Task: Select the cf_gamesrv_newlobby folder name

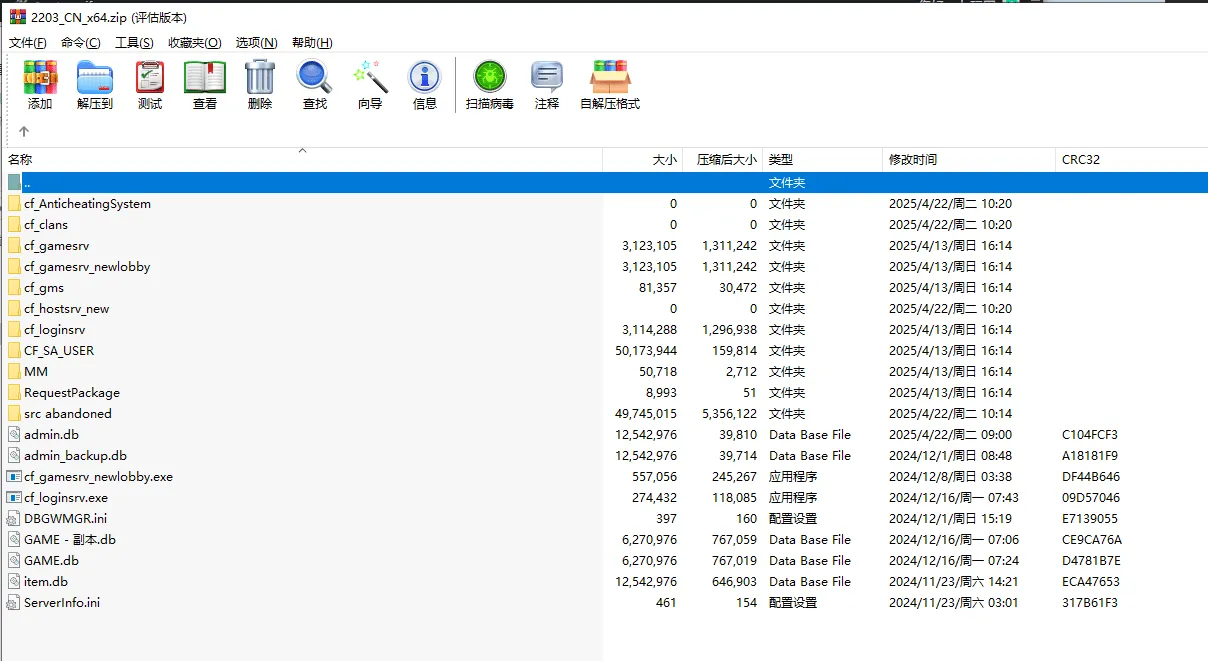Action: pos(87,266)
